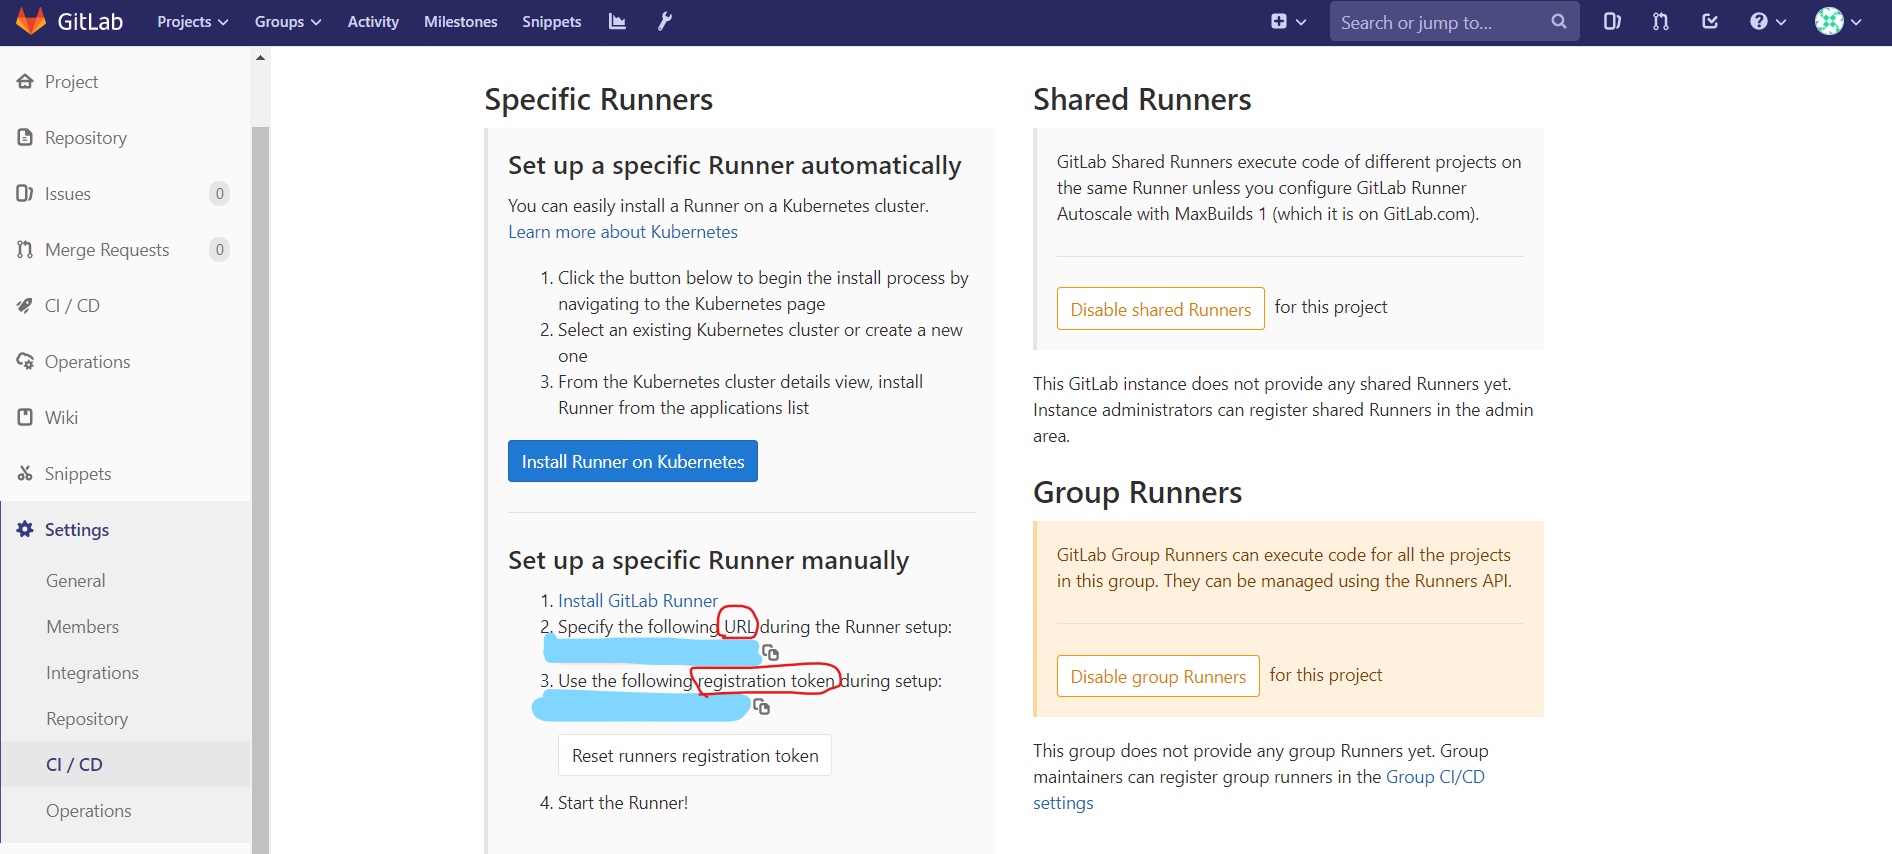This screenshot has width=1892, height=854.
Task: Click the Issues count badge 0
Action: (219, 193)
